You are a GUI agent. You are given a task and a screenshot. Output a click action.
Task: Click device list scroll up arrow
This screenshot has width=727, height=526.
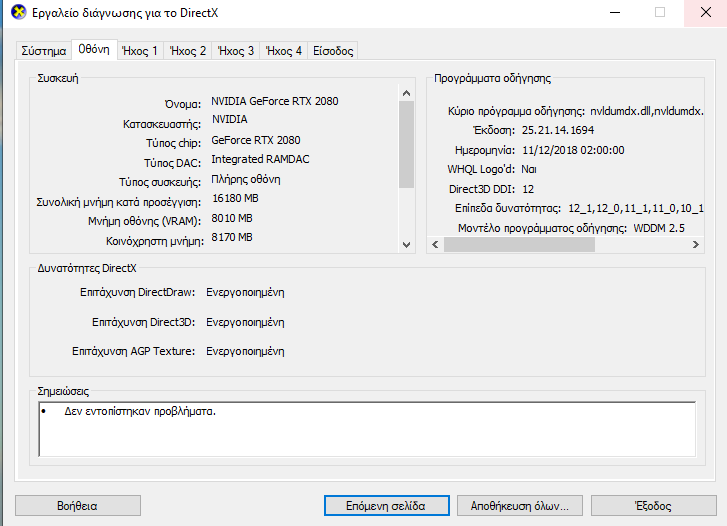(407, 93)
